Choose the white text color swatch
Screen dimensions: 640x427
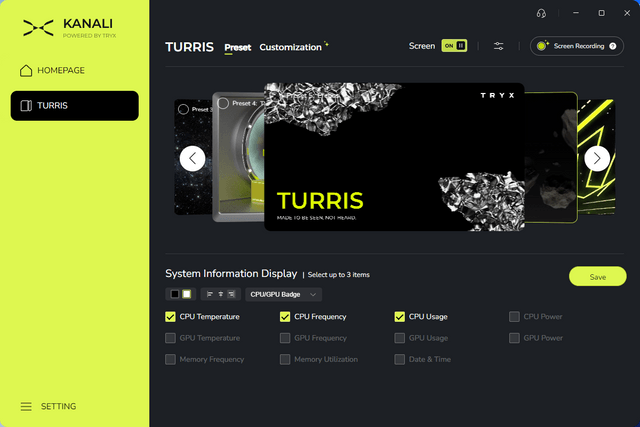click(187, 294)
